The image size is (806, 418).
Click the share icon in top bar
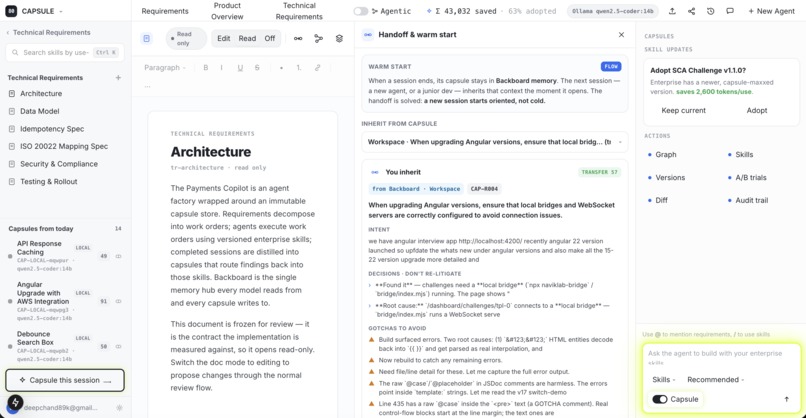(691, 11)
